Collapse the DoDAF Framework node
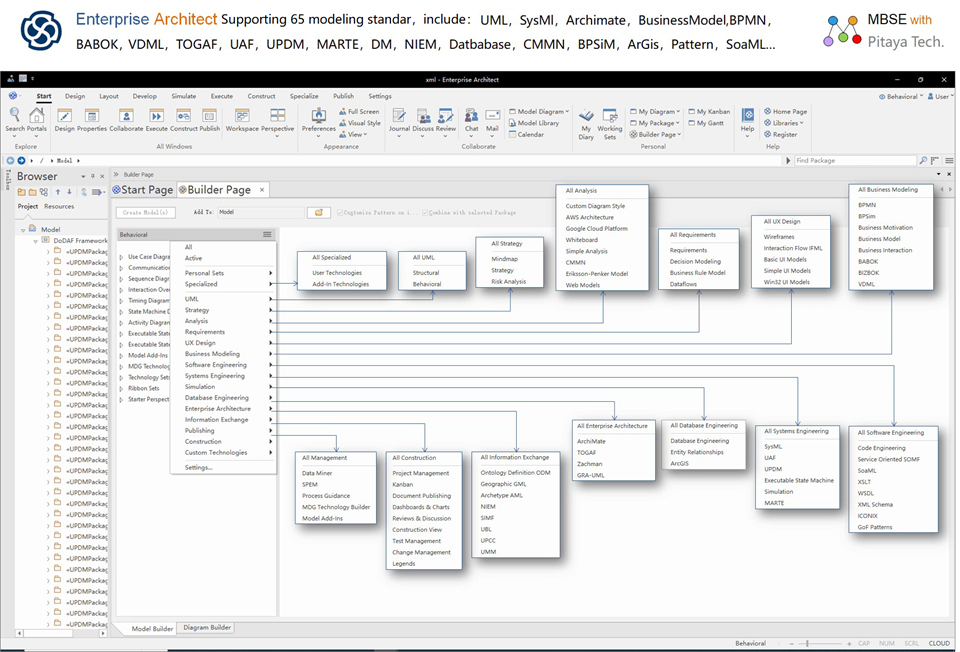Screen dimensions: 960x652 click(35, 241)
